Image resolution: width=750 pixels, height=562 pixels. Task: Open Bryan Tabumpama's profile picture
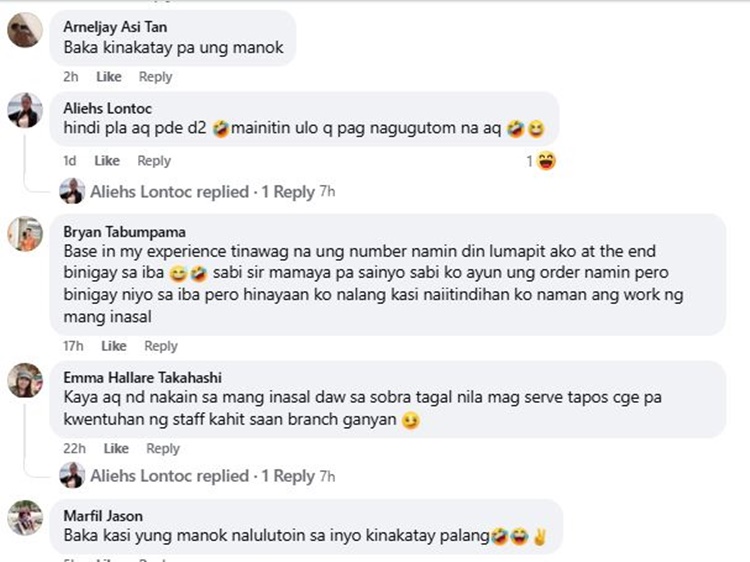pyautogui.click(x=25, y=233)
